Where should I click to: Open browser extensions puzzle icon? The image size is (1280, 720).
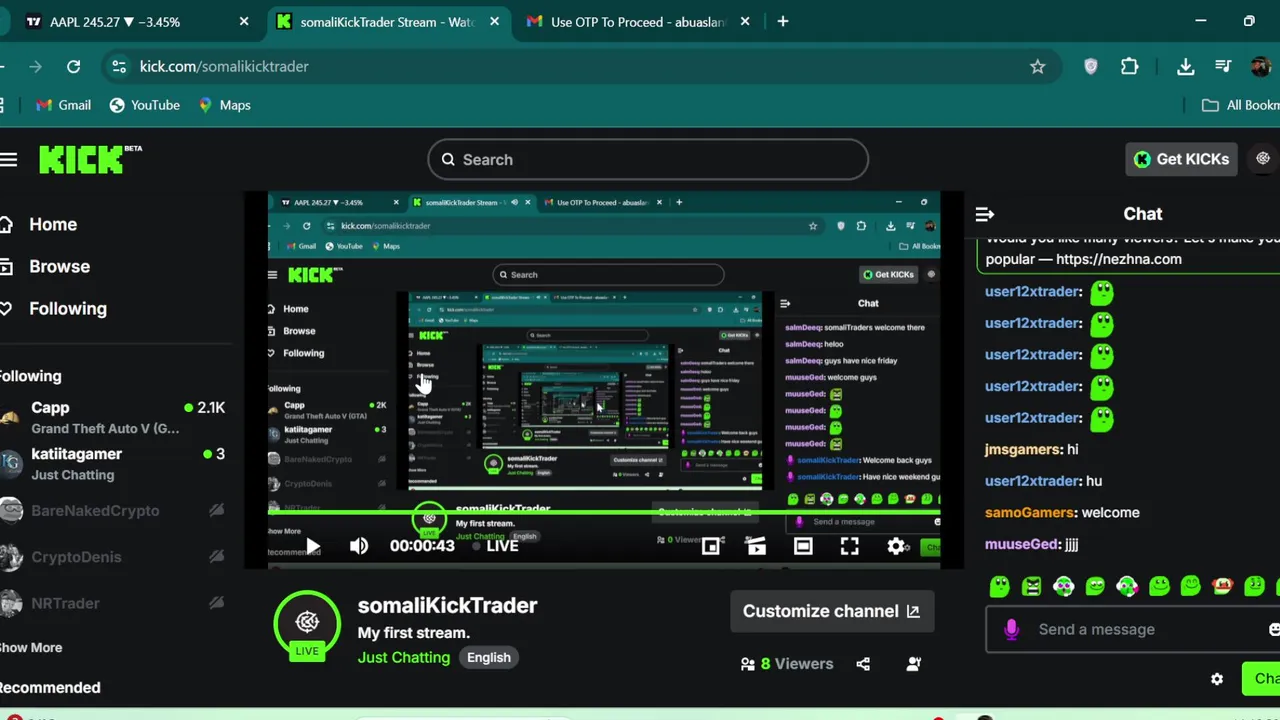(x=1129, y=66)
